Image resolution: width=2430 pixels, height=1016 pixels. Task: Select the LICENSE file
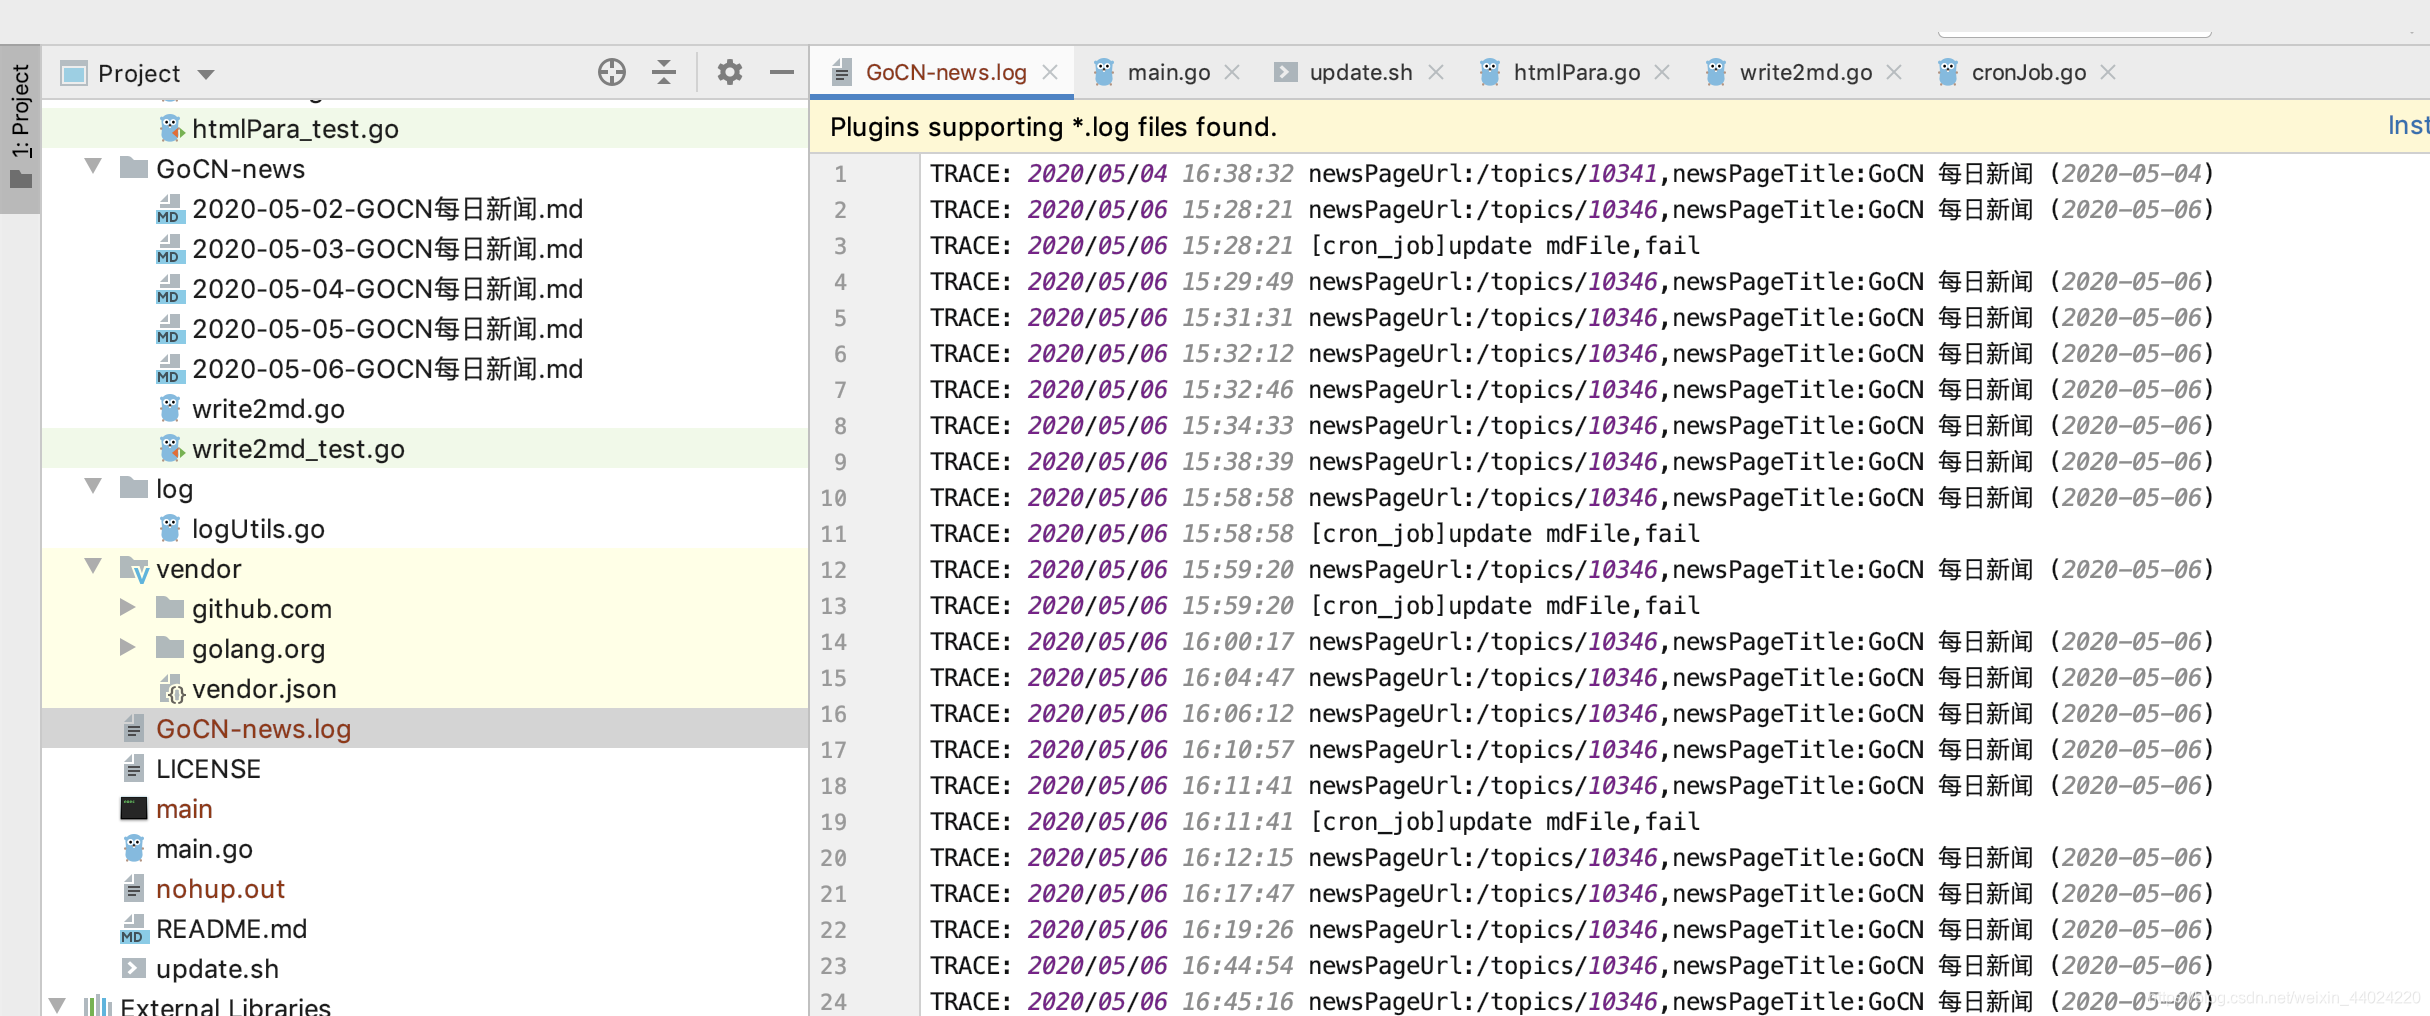(424, 768)
